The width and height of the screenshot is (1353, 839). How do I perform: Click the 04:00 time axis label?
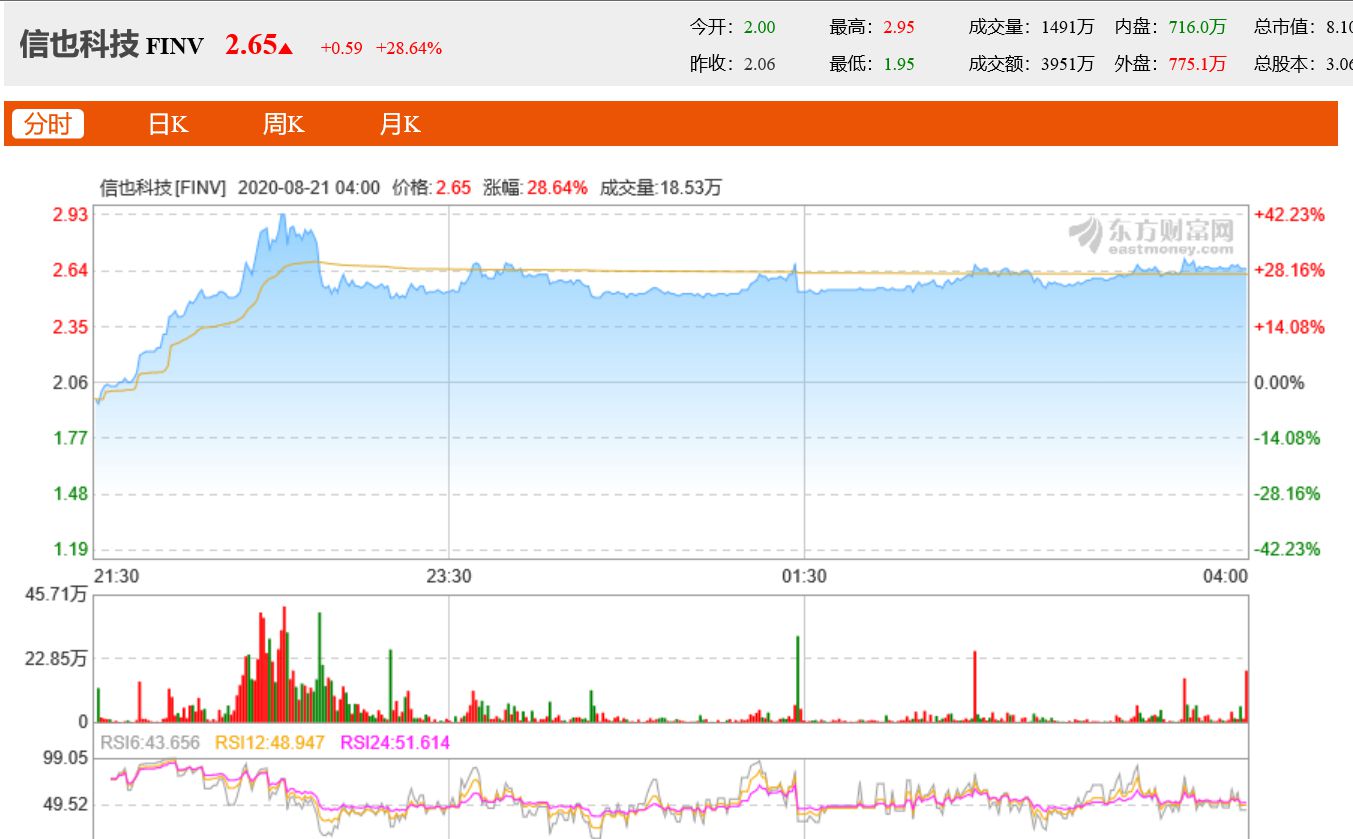click(1226, 576)
